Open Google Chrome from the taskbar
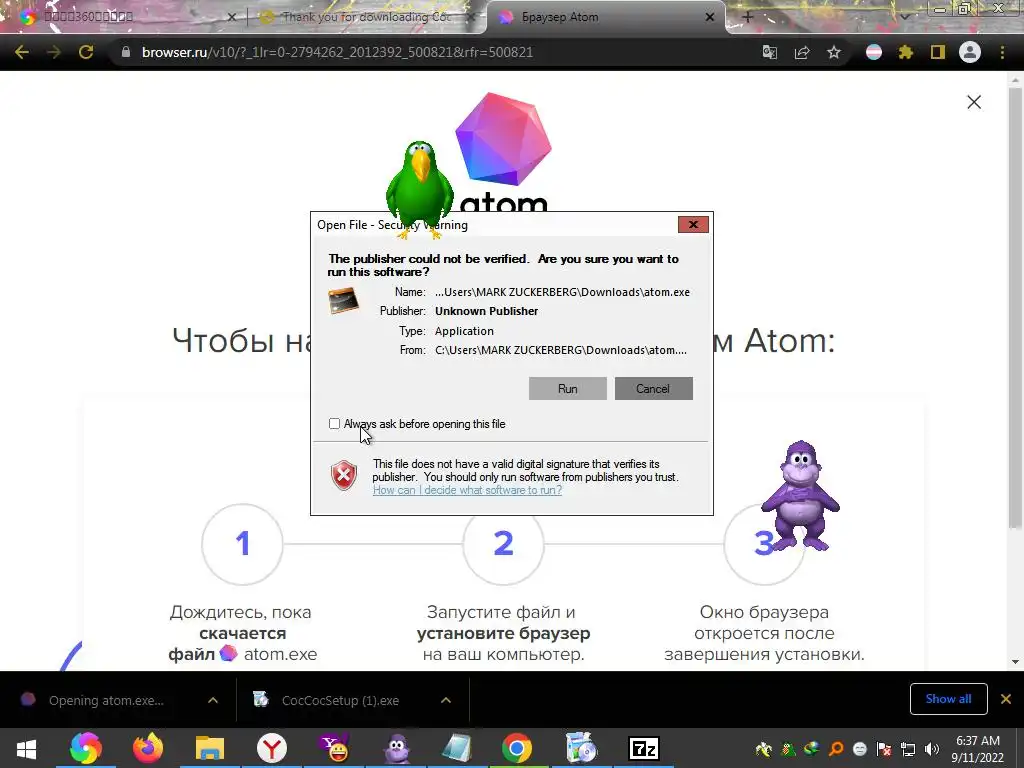 pyautogui.click(x=517, y=748)
